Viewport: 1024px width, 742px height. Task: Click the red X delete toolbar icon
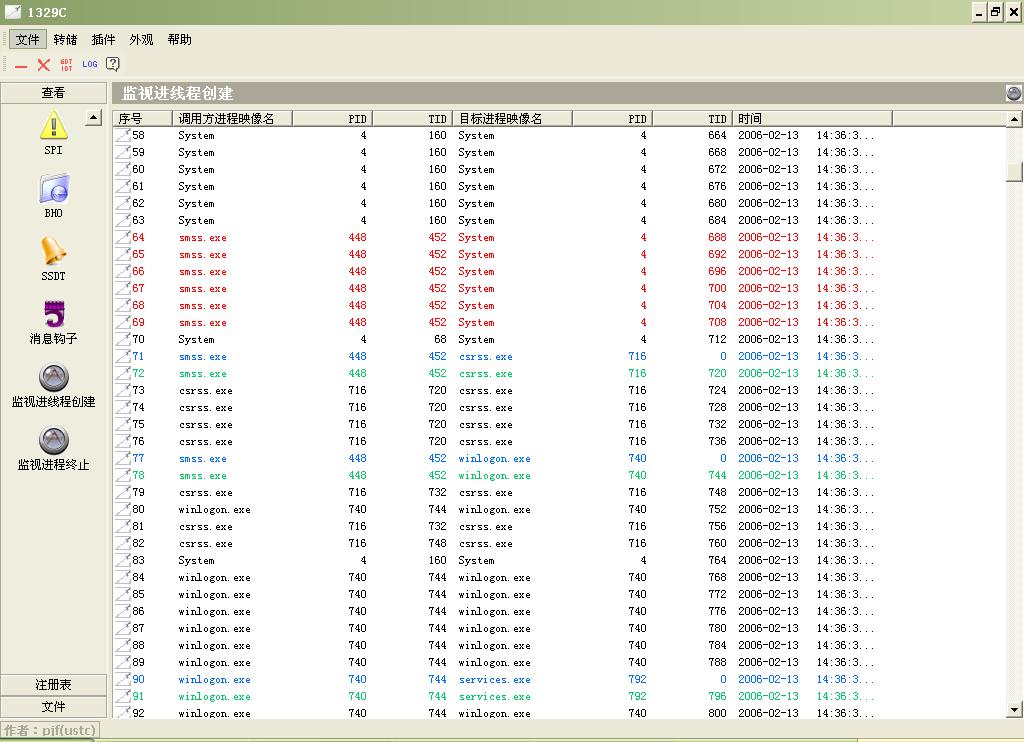(44, 65)
